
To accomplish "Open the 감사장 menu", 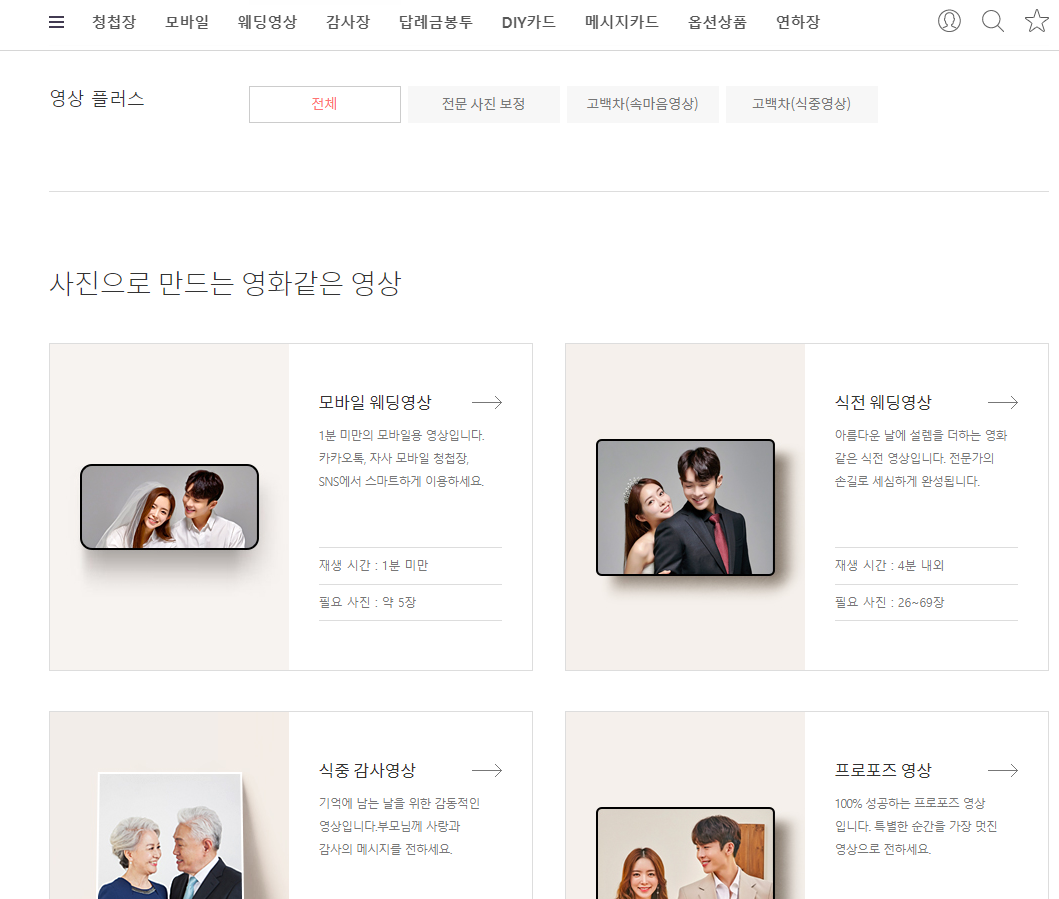I will [348, 22].
